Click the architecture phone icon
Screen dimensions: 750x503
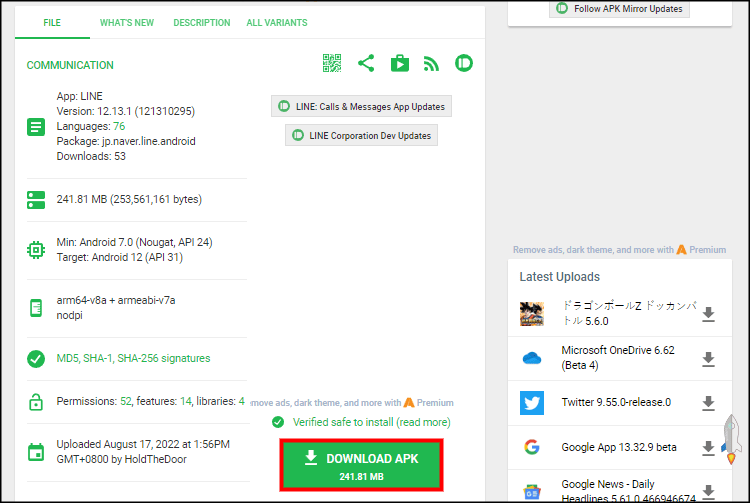click(x=36, y=308)
